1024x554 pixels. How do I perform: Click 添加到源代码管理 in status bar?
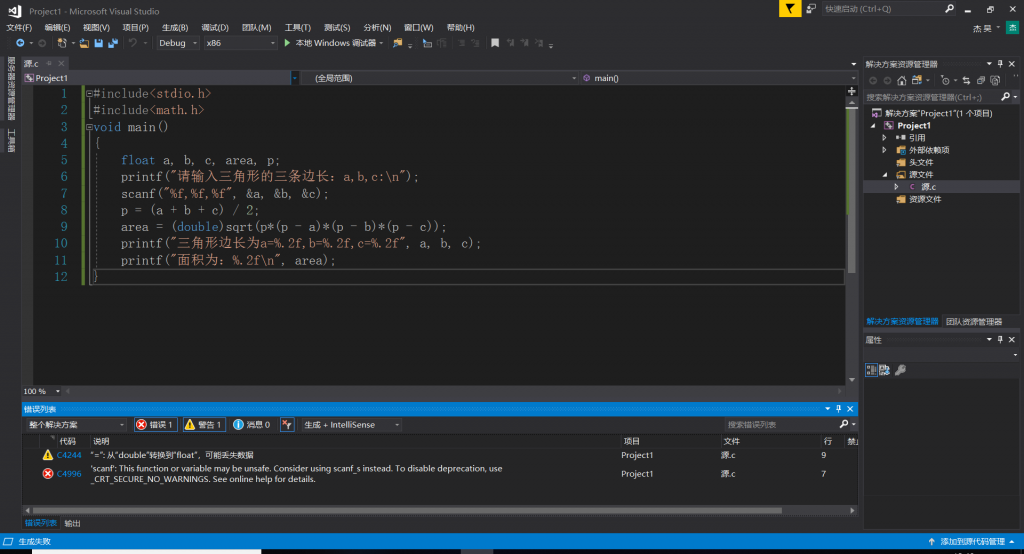tap(972, 542)
